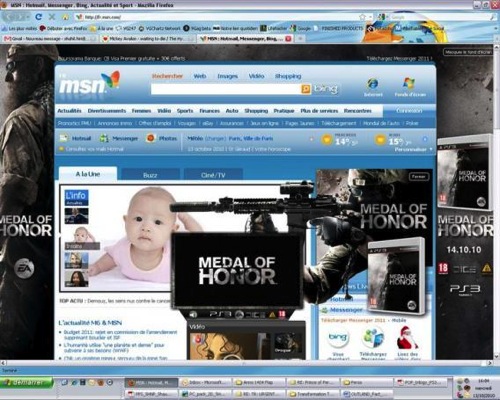Viewport: 500px width, 400px height.
Task: Open the FINISHED PRODUCTS bookmark
Action: tap(339, 28)
